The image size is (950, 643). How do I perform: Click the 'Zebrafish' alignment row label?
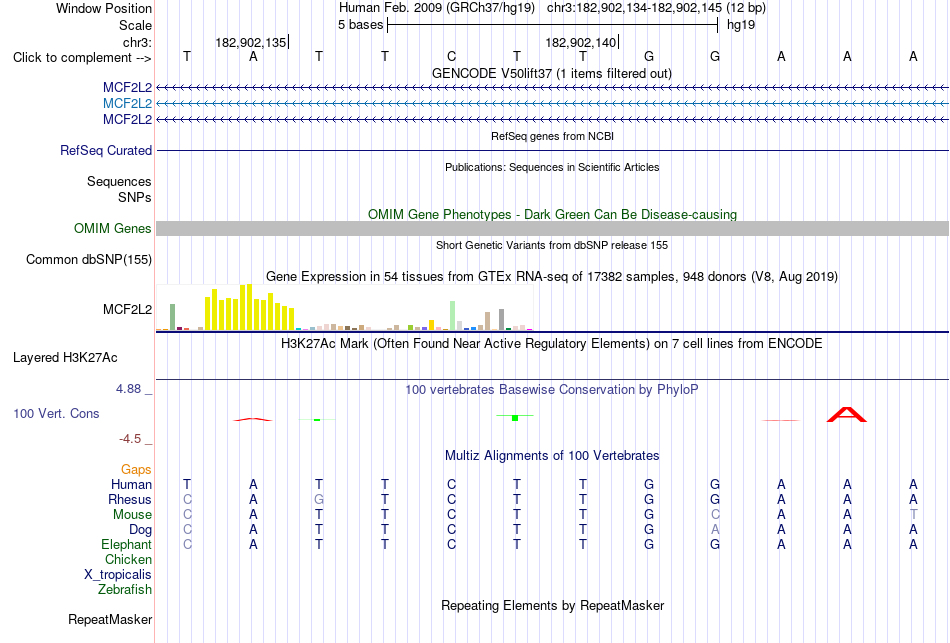pyautogui.click(x=125, y=589)
